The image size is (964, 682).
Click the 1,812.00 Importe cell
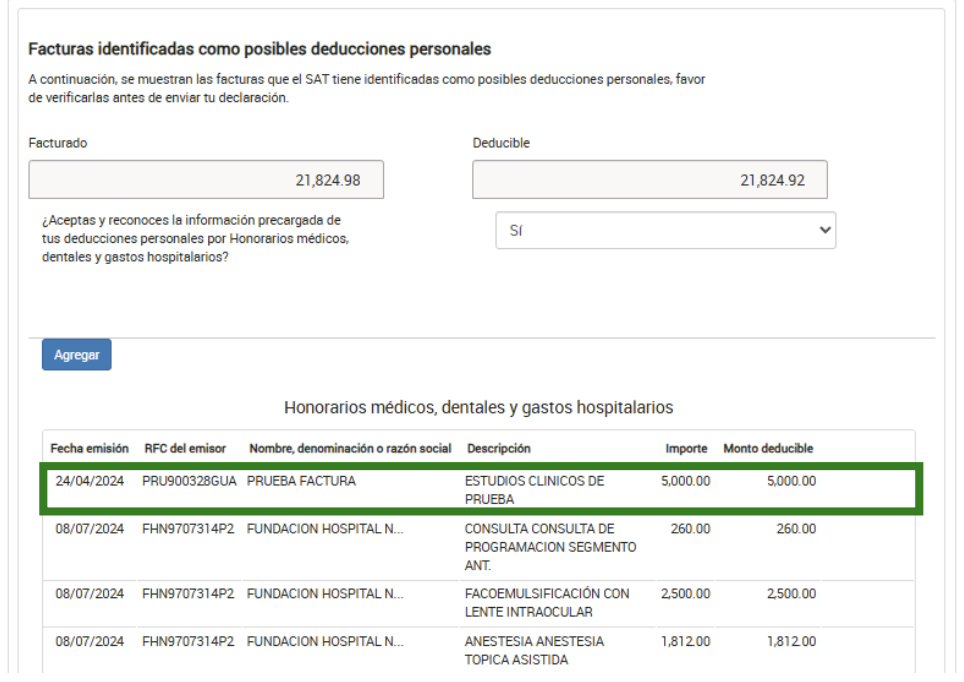(685, 641)
